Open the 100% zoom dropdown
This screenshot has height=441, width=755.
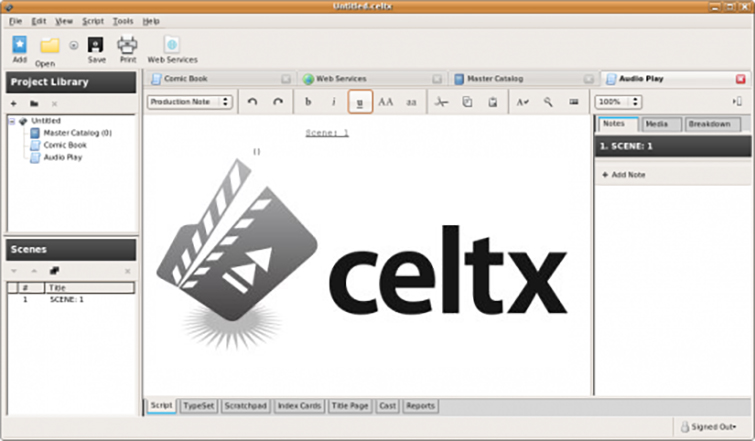[618, 102]
